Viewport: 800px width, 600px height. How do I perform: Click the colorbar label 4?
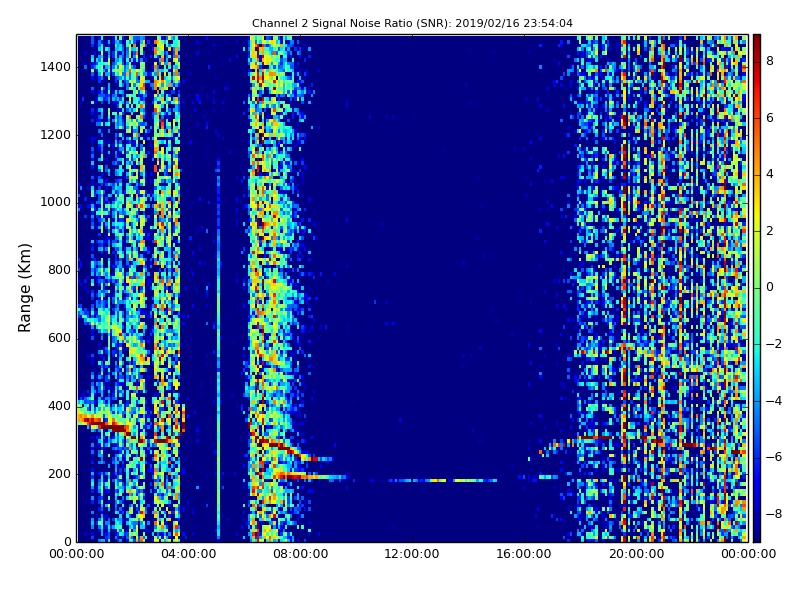coord(770,174)
